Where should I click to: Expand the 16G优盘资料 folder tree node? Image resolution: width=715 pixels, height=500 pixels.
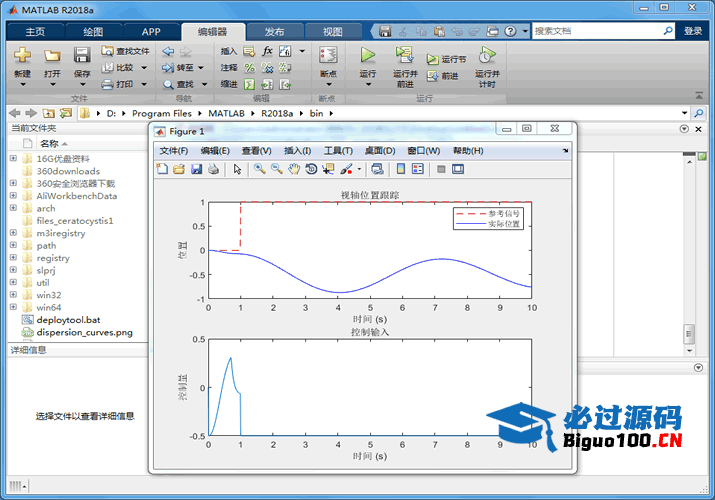13,158
